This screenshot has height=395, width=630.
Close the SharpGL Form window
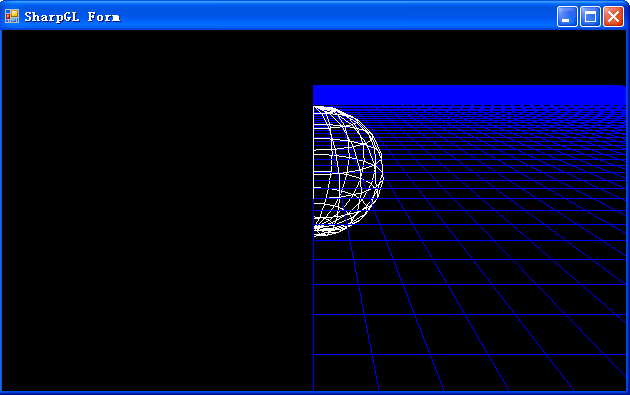click(614, 16)
